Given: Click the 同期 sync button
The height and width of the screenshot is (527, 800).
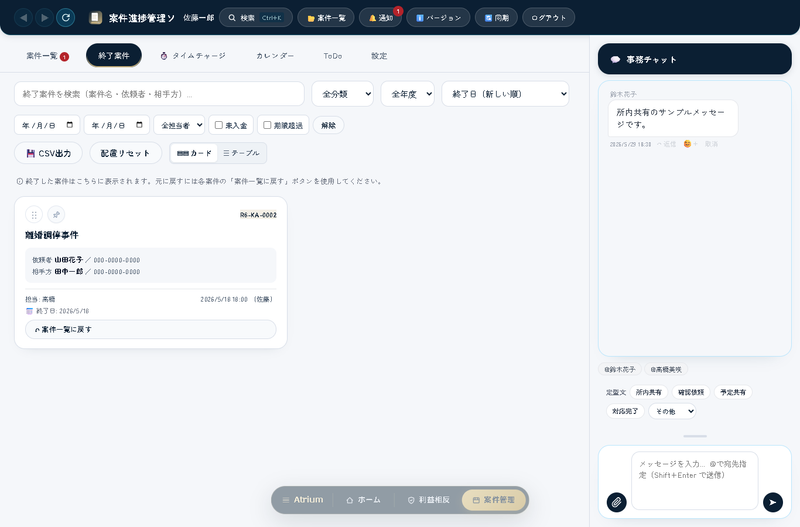Looking at the screenshot, I should coord(496,18).
